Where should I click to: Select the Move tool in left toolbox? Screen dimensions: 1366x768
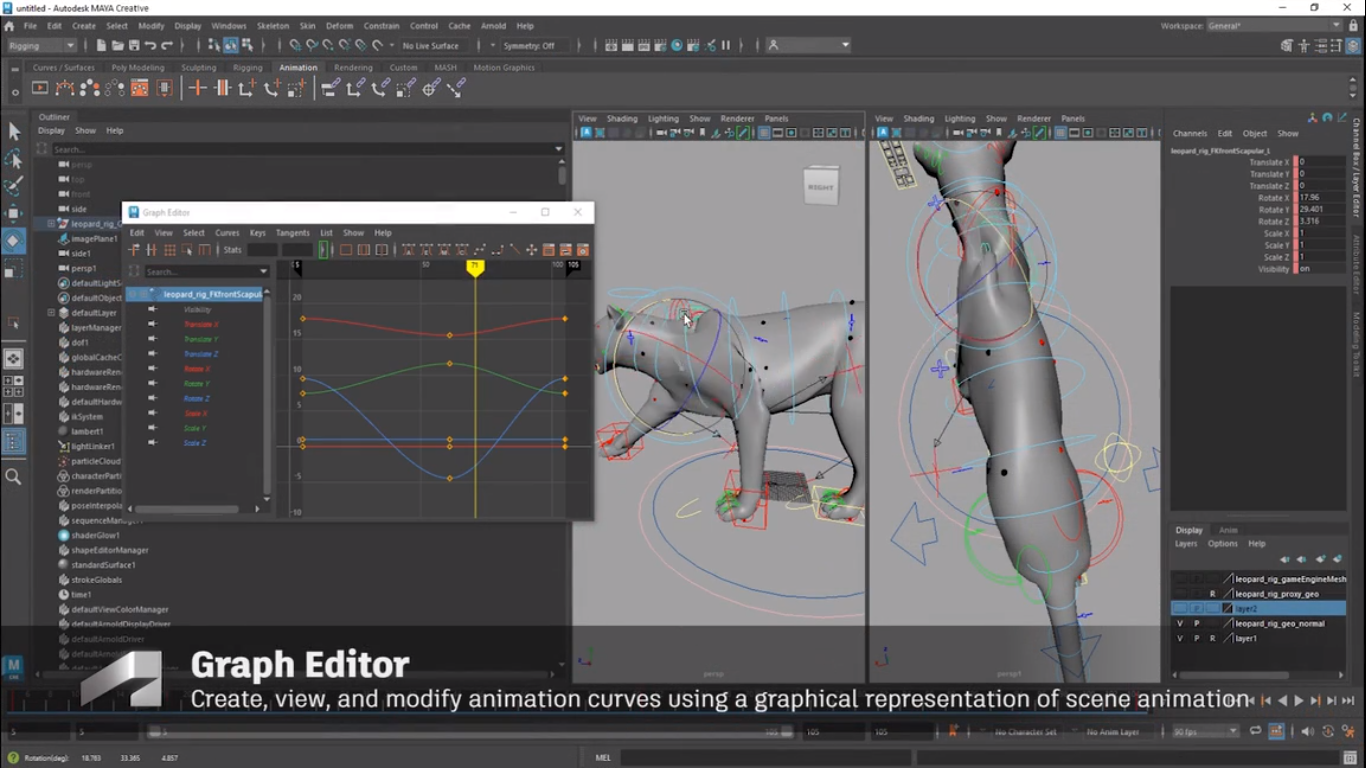pos(14,213)
